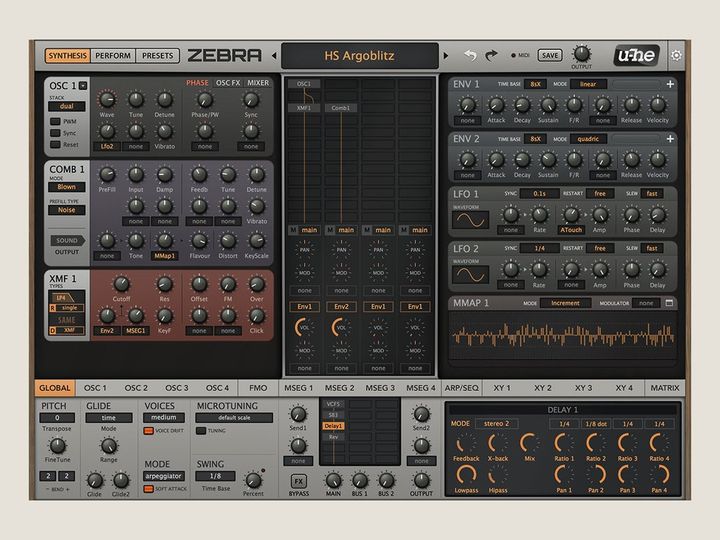Select the LFO 1 sine waveform display
Screen dimensions: 720x540
point(470,220)
